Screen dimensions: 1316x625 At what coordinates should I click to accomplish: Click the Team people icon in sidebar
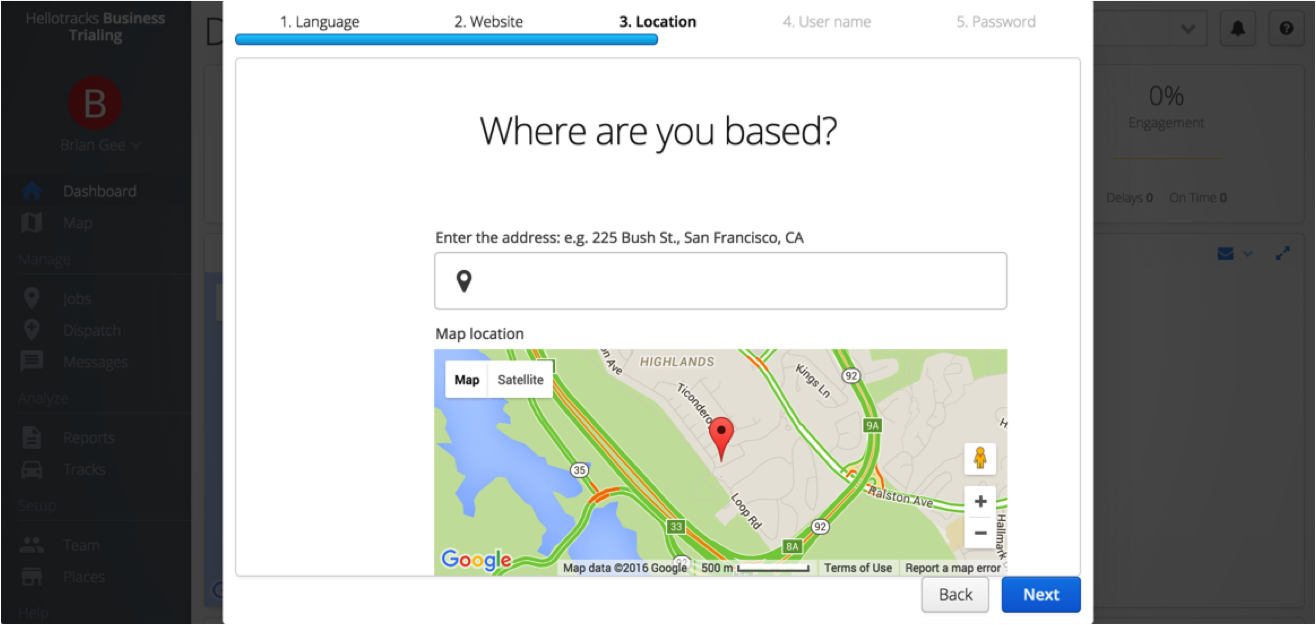32,545
